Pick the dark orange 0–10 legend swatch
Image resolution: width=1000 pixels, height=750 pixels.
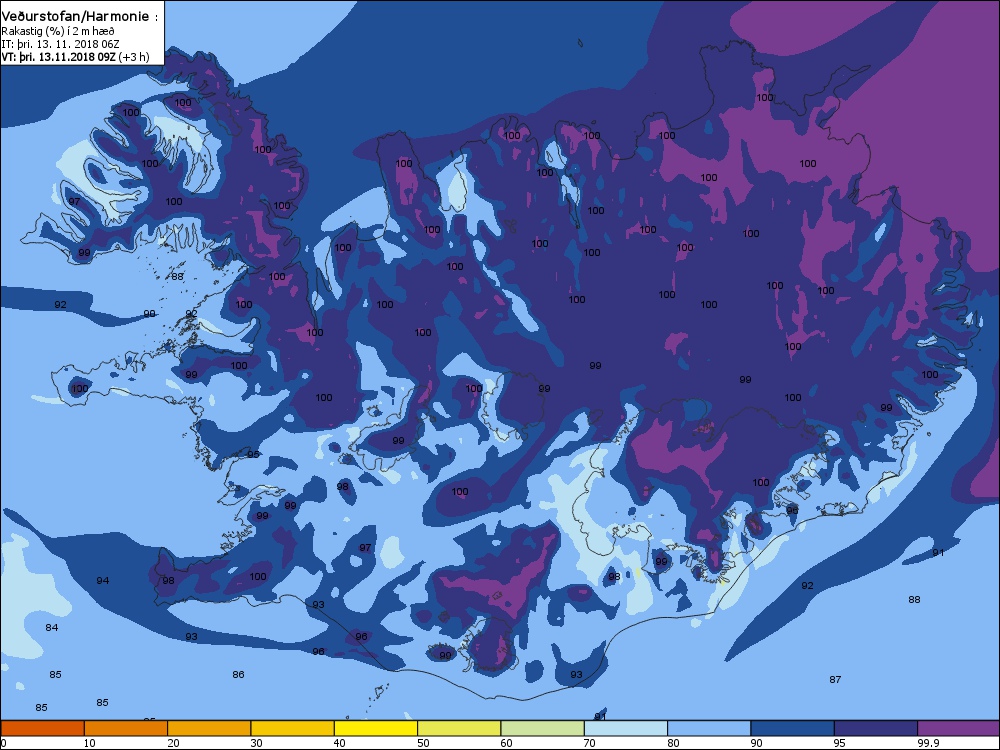point(43,728)
